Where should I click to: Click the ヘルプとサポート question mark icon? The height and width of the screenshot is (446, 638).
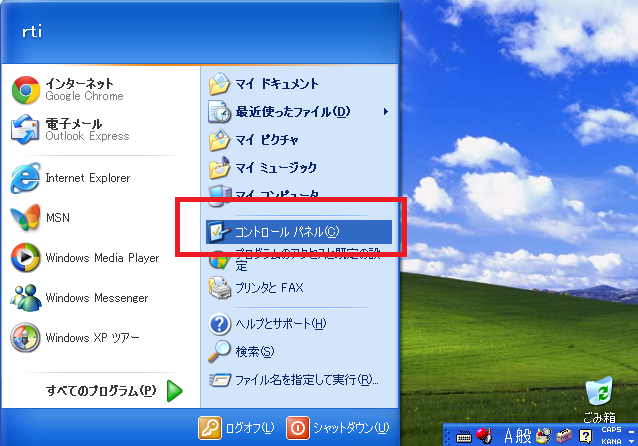tap(220, 324)
